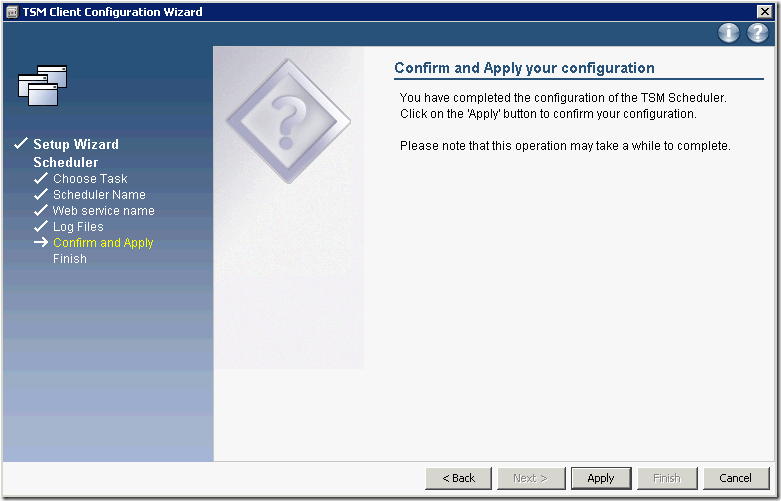The width and height of the screenshot is (781, 501).
Task: Click the Finish step in the sidebar list
Action: pos(70,259)
